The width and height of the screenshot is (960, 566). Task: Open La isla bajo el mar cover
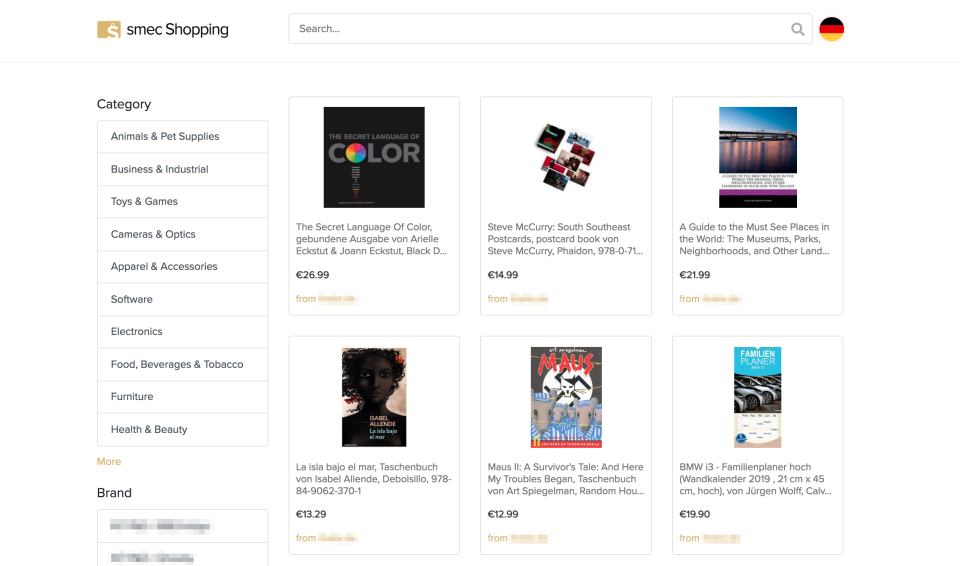click(x=374, y=397)
